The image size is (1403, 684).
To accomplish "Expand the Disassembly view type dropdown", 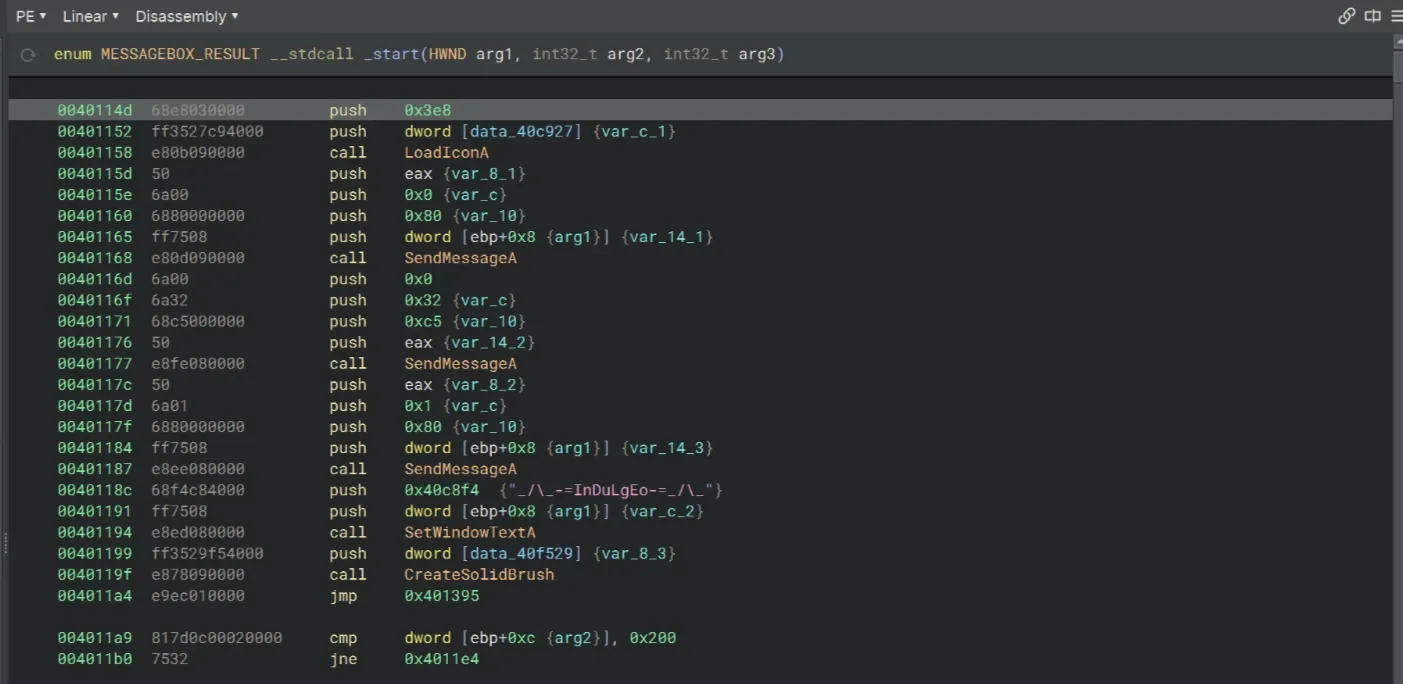I will [186, 16].
